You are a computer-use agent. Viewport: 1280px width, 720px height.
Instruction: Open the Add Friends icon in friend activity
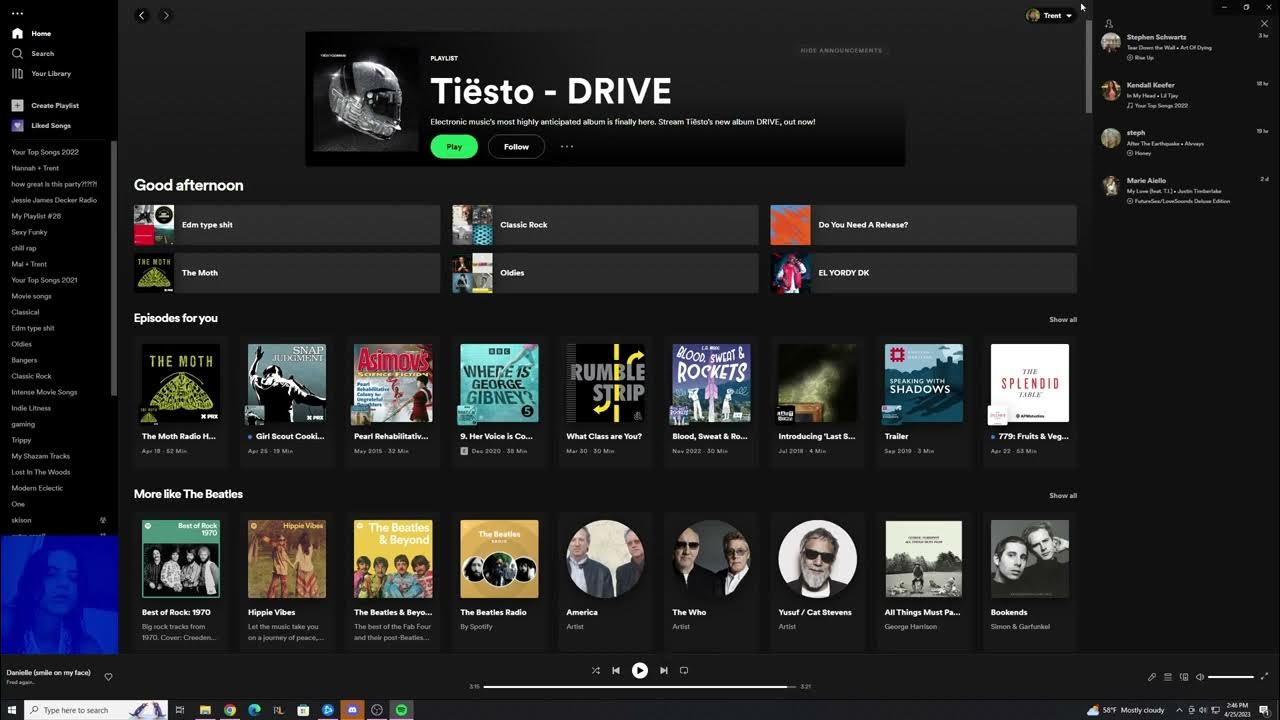(1109, 23)
